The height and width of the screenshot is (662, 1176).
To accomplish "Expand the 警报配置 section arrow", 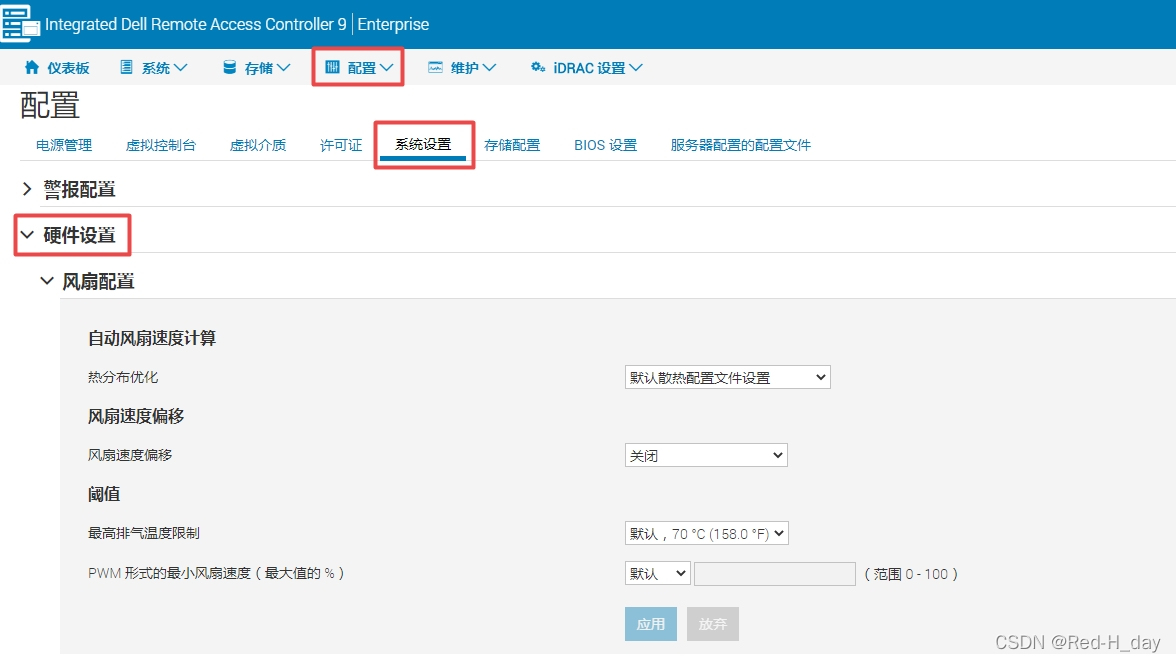I will (x=27, y=189).
